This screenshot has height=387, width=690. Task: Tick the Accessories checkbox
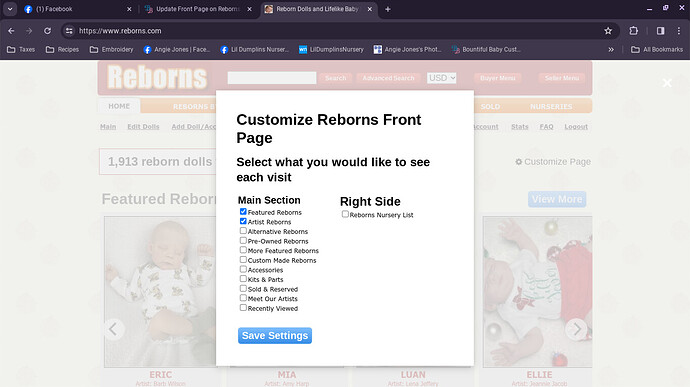point(243,269)
